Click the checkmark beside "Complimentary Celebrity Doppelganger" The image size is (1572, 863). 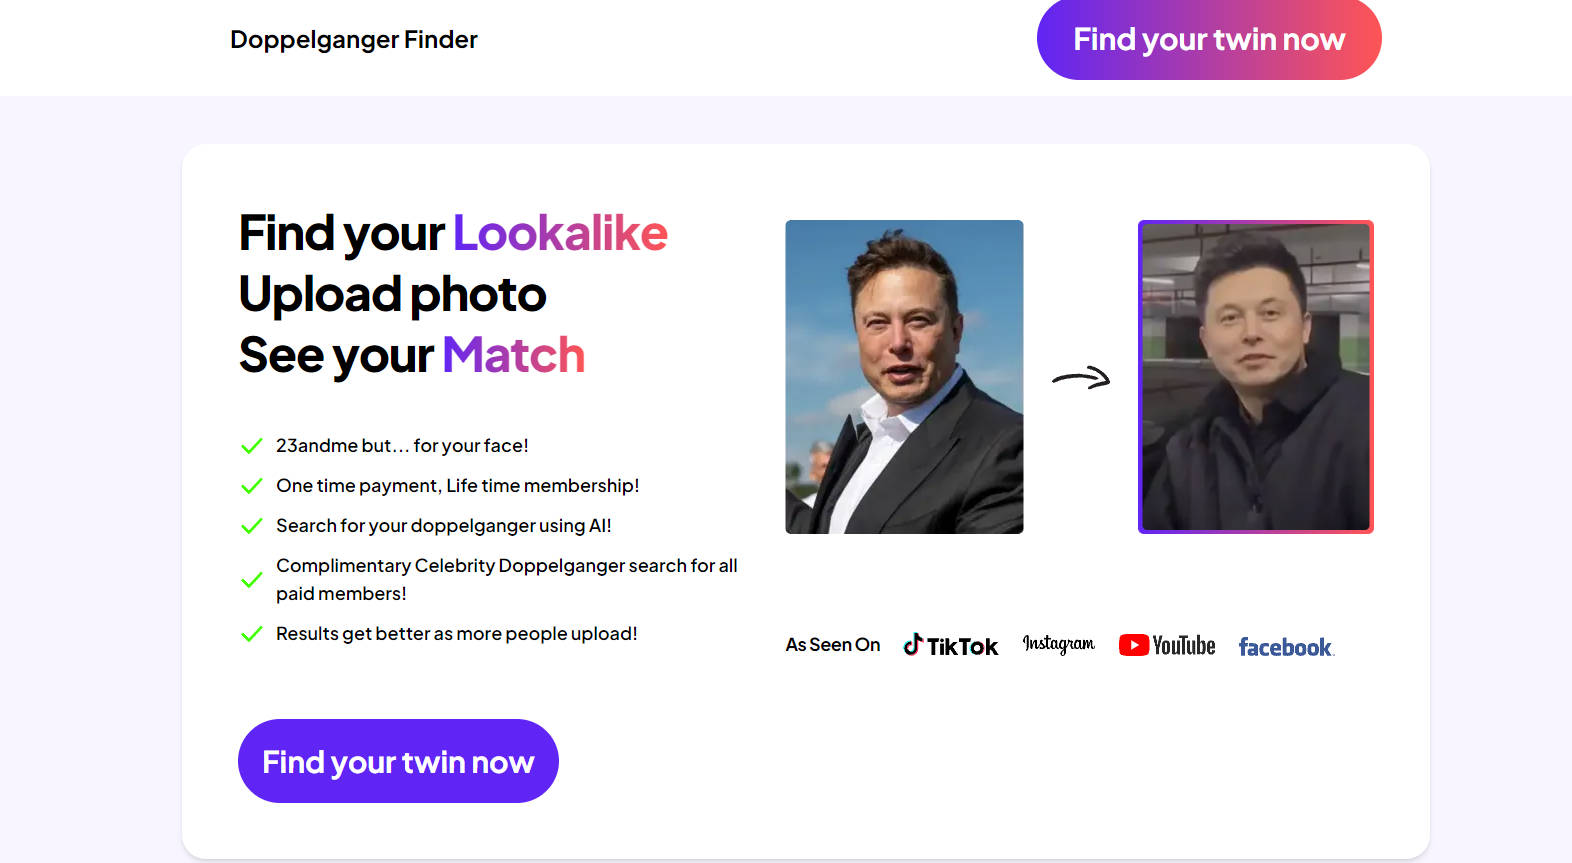252,580
